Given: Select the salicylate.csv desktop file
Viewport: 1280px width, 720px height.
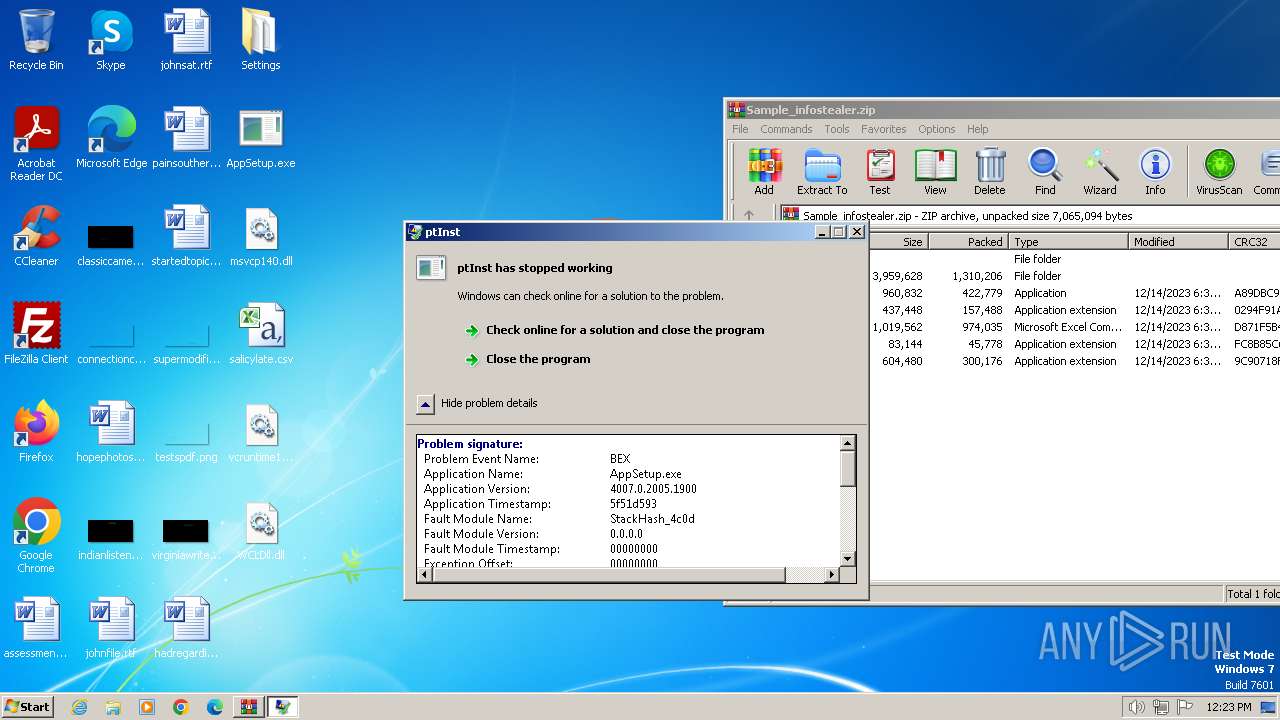Looking at the screenshot, I should click(261, 334).
